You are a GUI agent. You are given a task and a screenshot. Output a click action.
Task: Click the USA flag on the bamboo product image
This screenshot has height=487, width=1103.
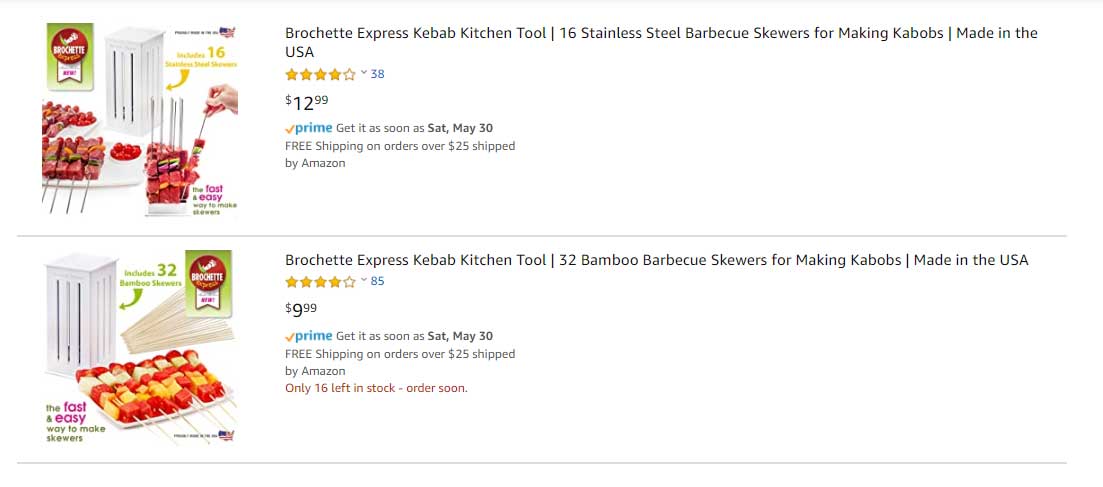click(226, 435)
